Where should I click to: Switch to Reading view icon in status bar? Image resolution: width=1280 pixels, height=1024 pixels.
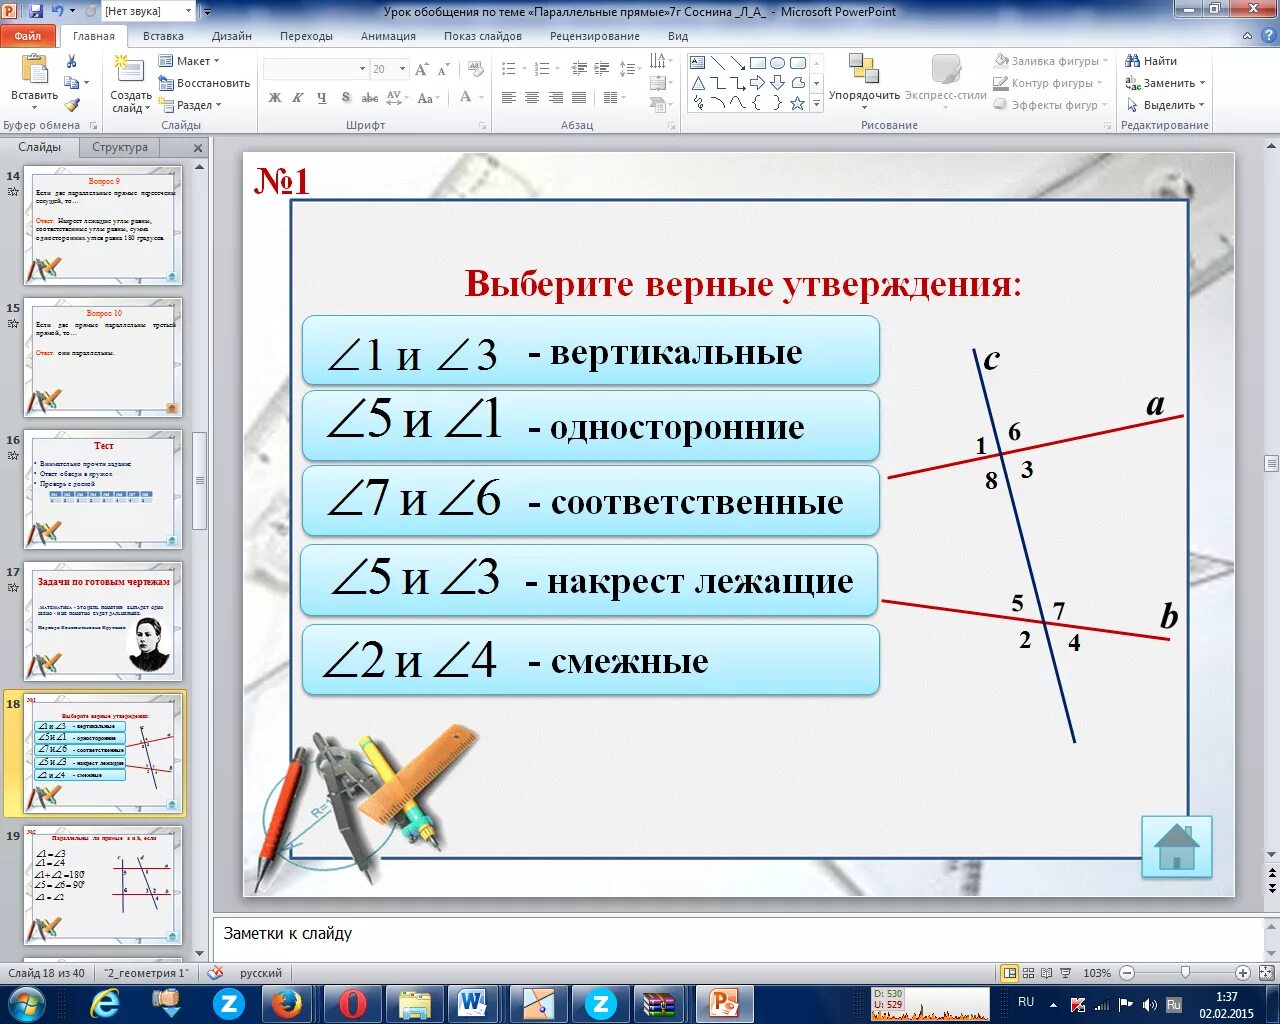pyautogui.click(x=1047, y=973)
